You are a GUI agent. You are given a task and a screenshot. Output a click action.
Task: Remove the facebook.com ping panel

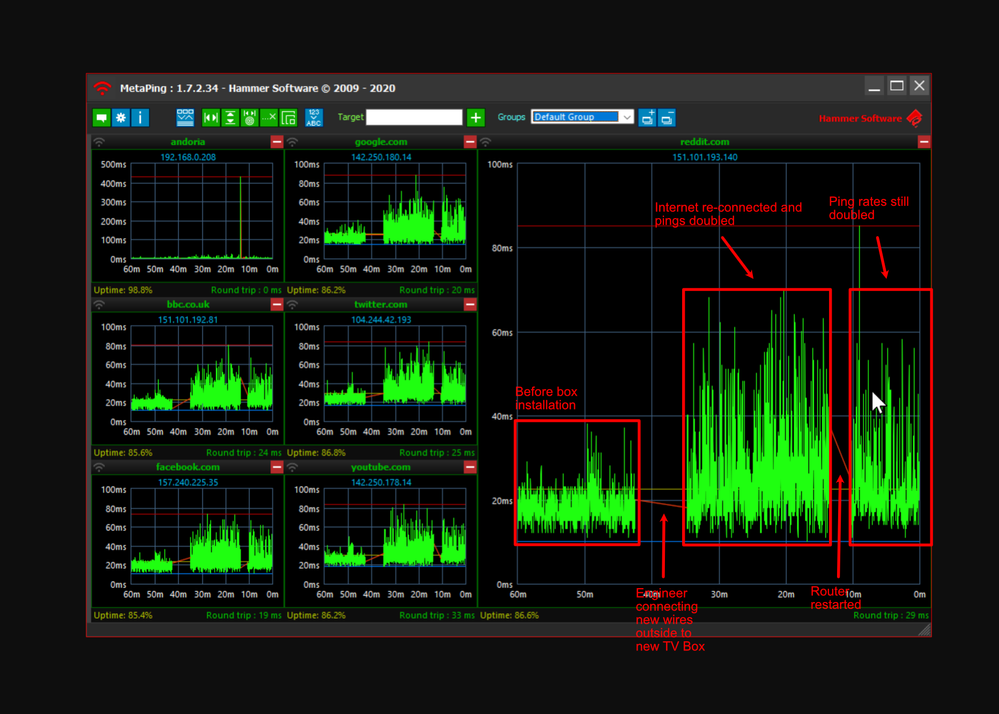[277, 467]
